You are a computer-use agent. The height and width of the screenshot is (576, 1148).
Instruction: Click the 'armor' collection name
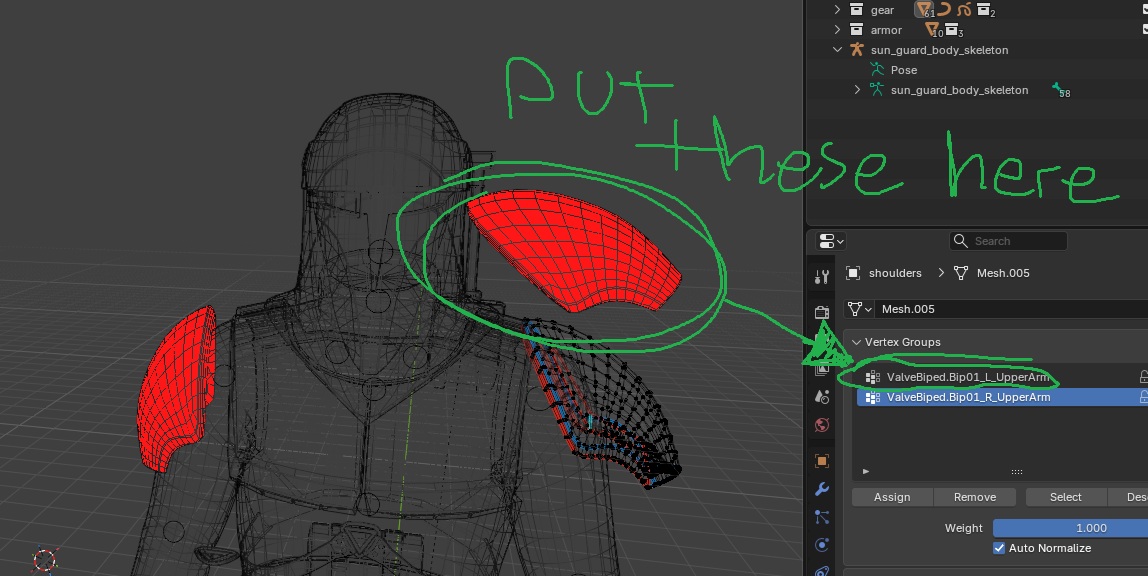(886, 30)
